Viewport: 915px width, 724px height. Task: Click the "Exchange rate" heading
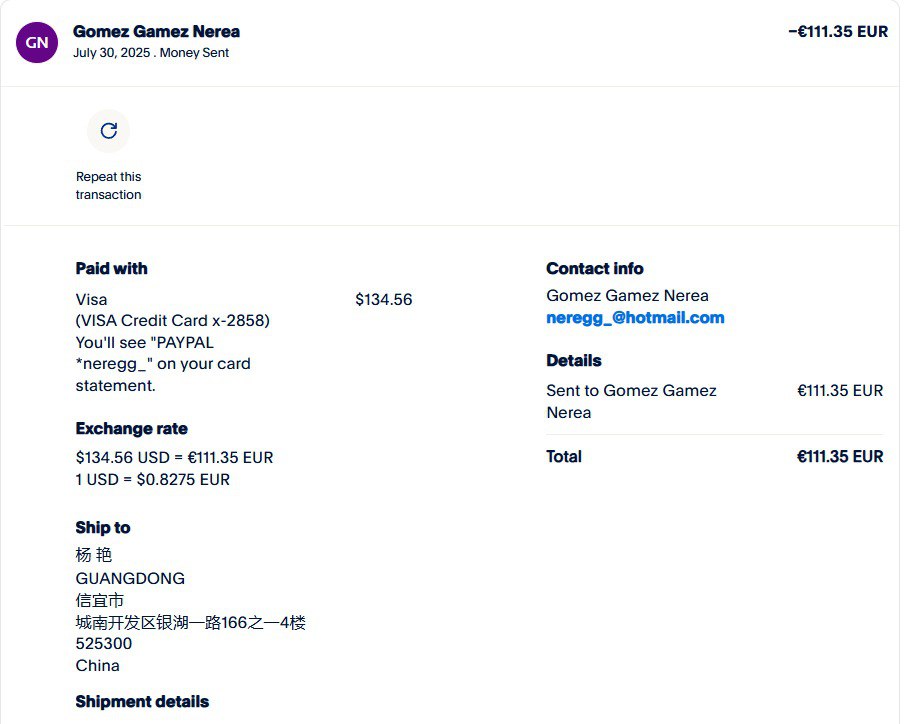coord(131,429)
